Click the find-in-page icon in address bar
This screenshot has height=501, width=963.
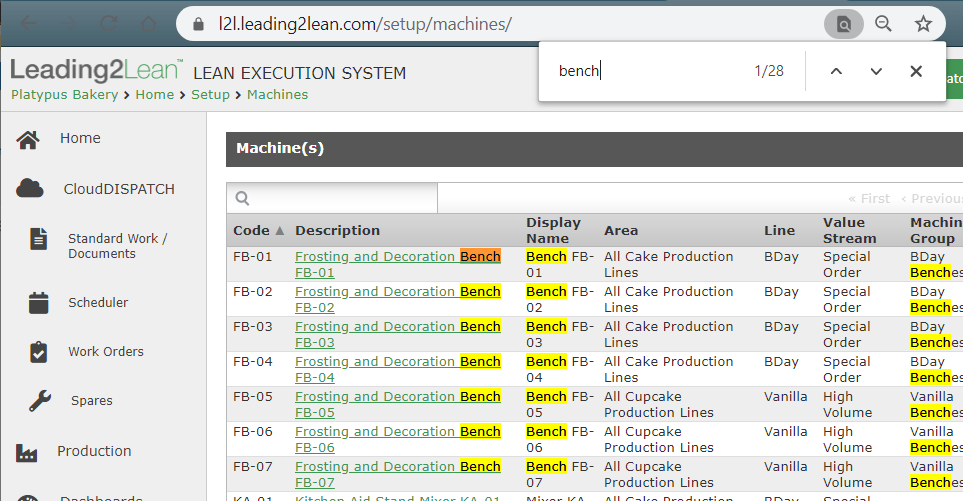coord(844,25)
